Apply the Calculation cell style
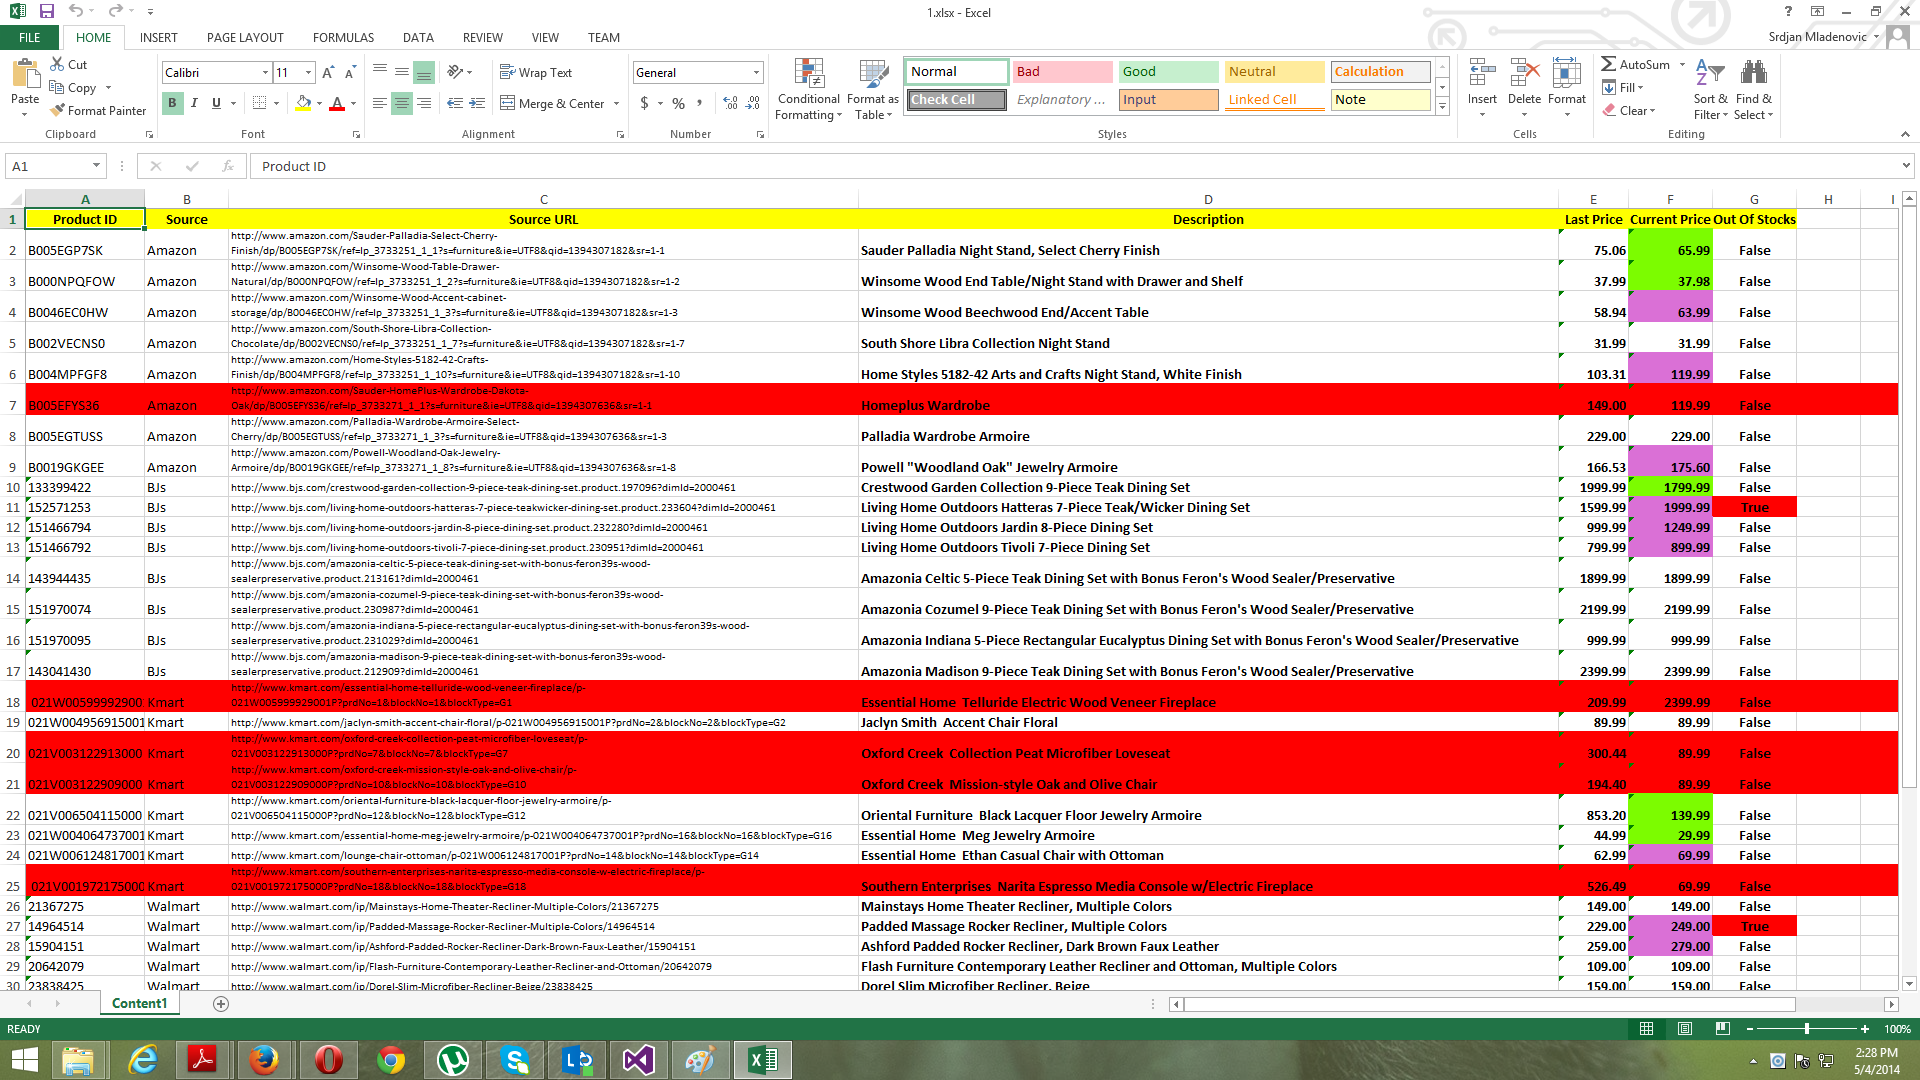 click(x=1380, y=72)
